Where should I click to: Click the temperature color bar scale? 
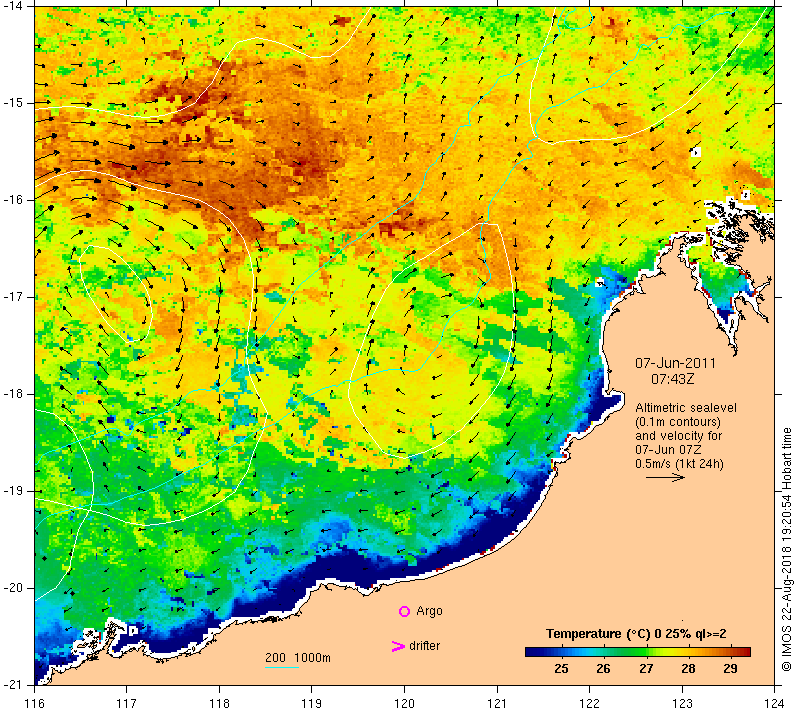(638, 652)
